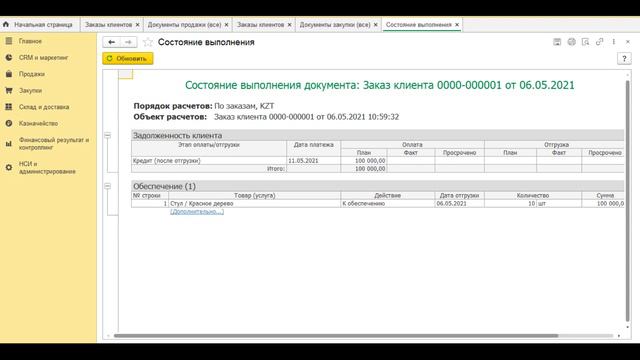This screenshot has width=640, height=360.
Task: Open more actions three-dot menu
Action: (613, 42)
